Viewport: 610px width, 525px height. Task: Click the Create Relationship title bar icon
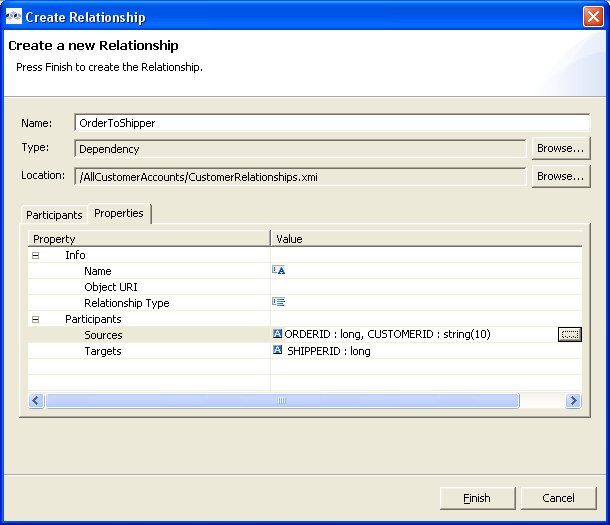pyautogui.click(x=13, y=17)
